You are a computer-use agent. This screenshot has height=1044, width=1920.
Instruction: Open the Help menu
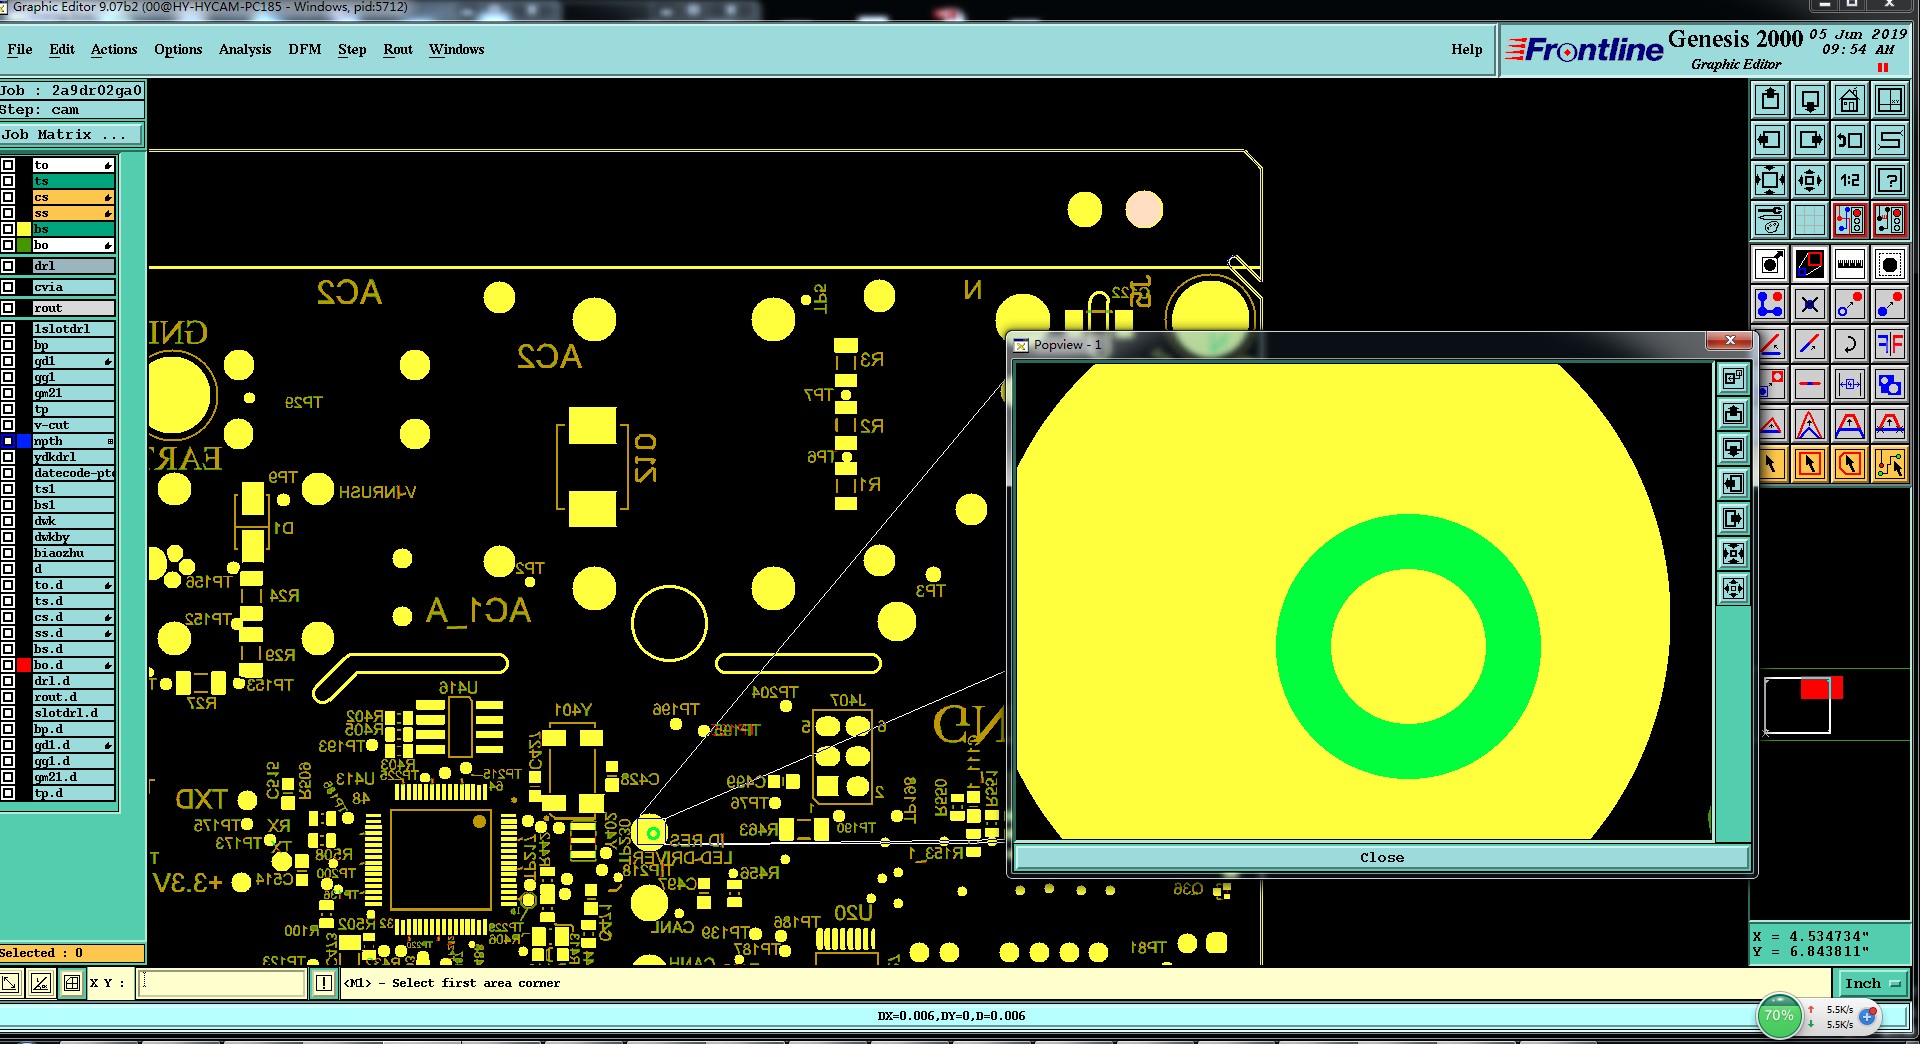pos(1467,49)
